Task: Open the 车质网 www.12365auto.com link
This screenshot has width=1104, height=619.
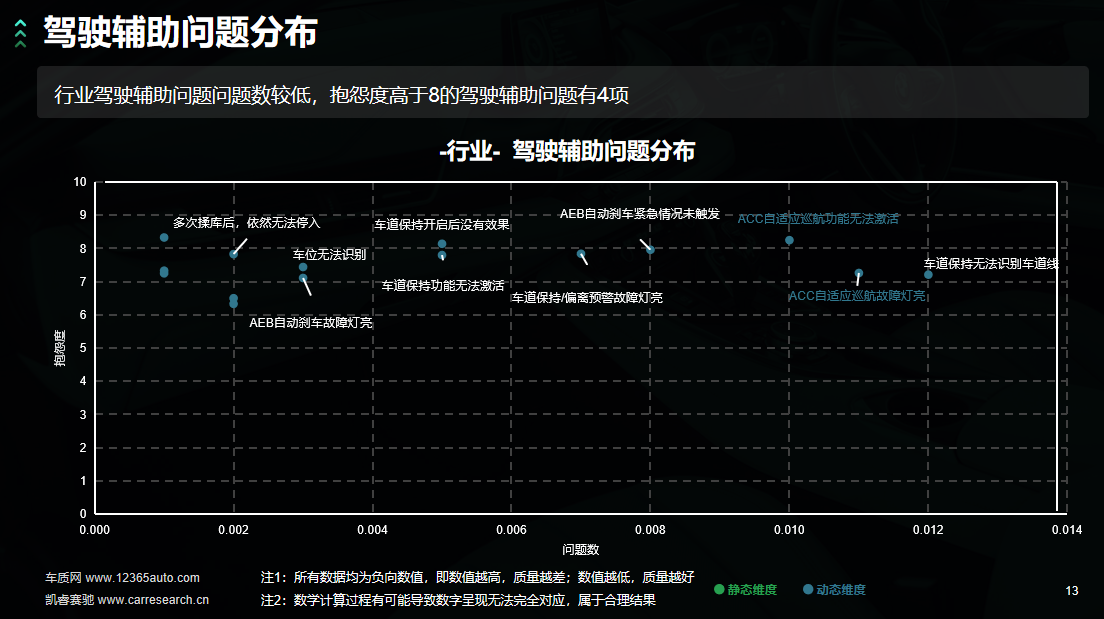Action: point(122,578)
